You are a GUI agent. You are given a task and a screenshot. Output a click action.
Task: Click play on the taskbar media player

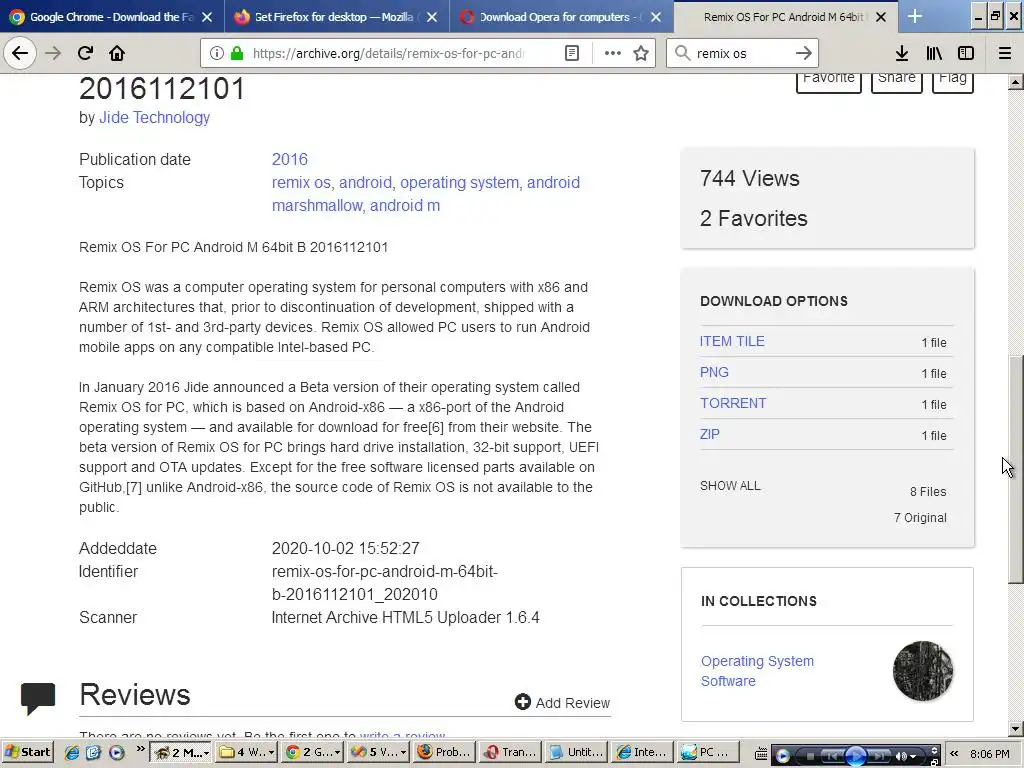click(856, 756)
